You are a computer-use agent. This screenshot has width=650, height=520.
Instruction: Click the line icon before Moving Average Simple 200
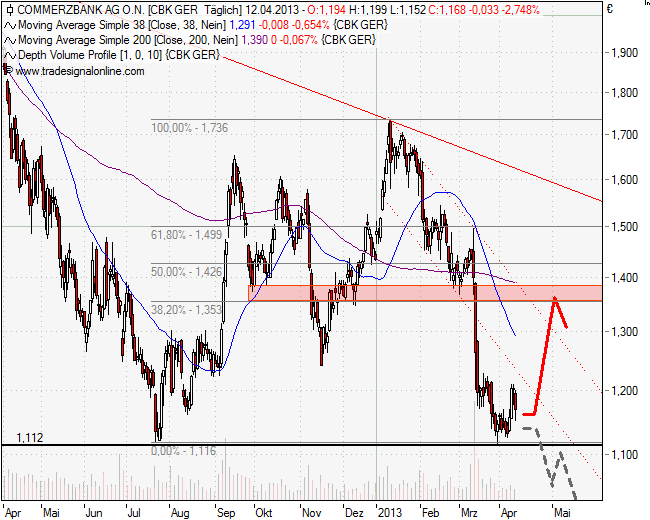pyautogui.click(x=10, y=41)
